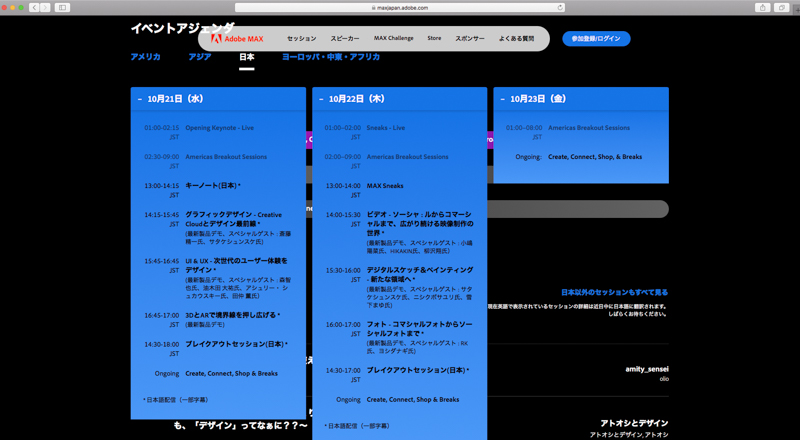The width and height of the screenshot is (800, 440).
Task: Select the Opening Keynote - Live entry
Action: coord(219,128)
